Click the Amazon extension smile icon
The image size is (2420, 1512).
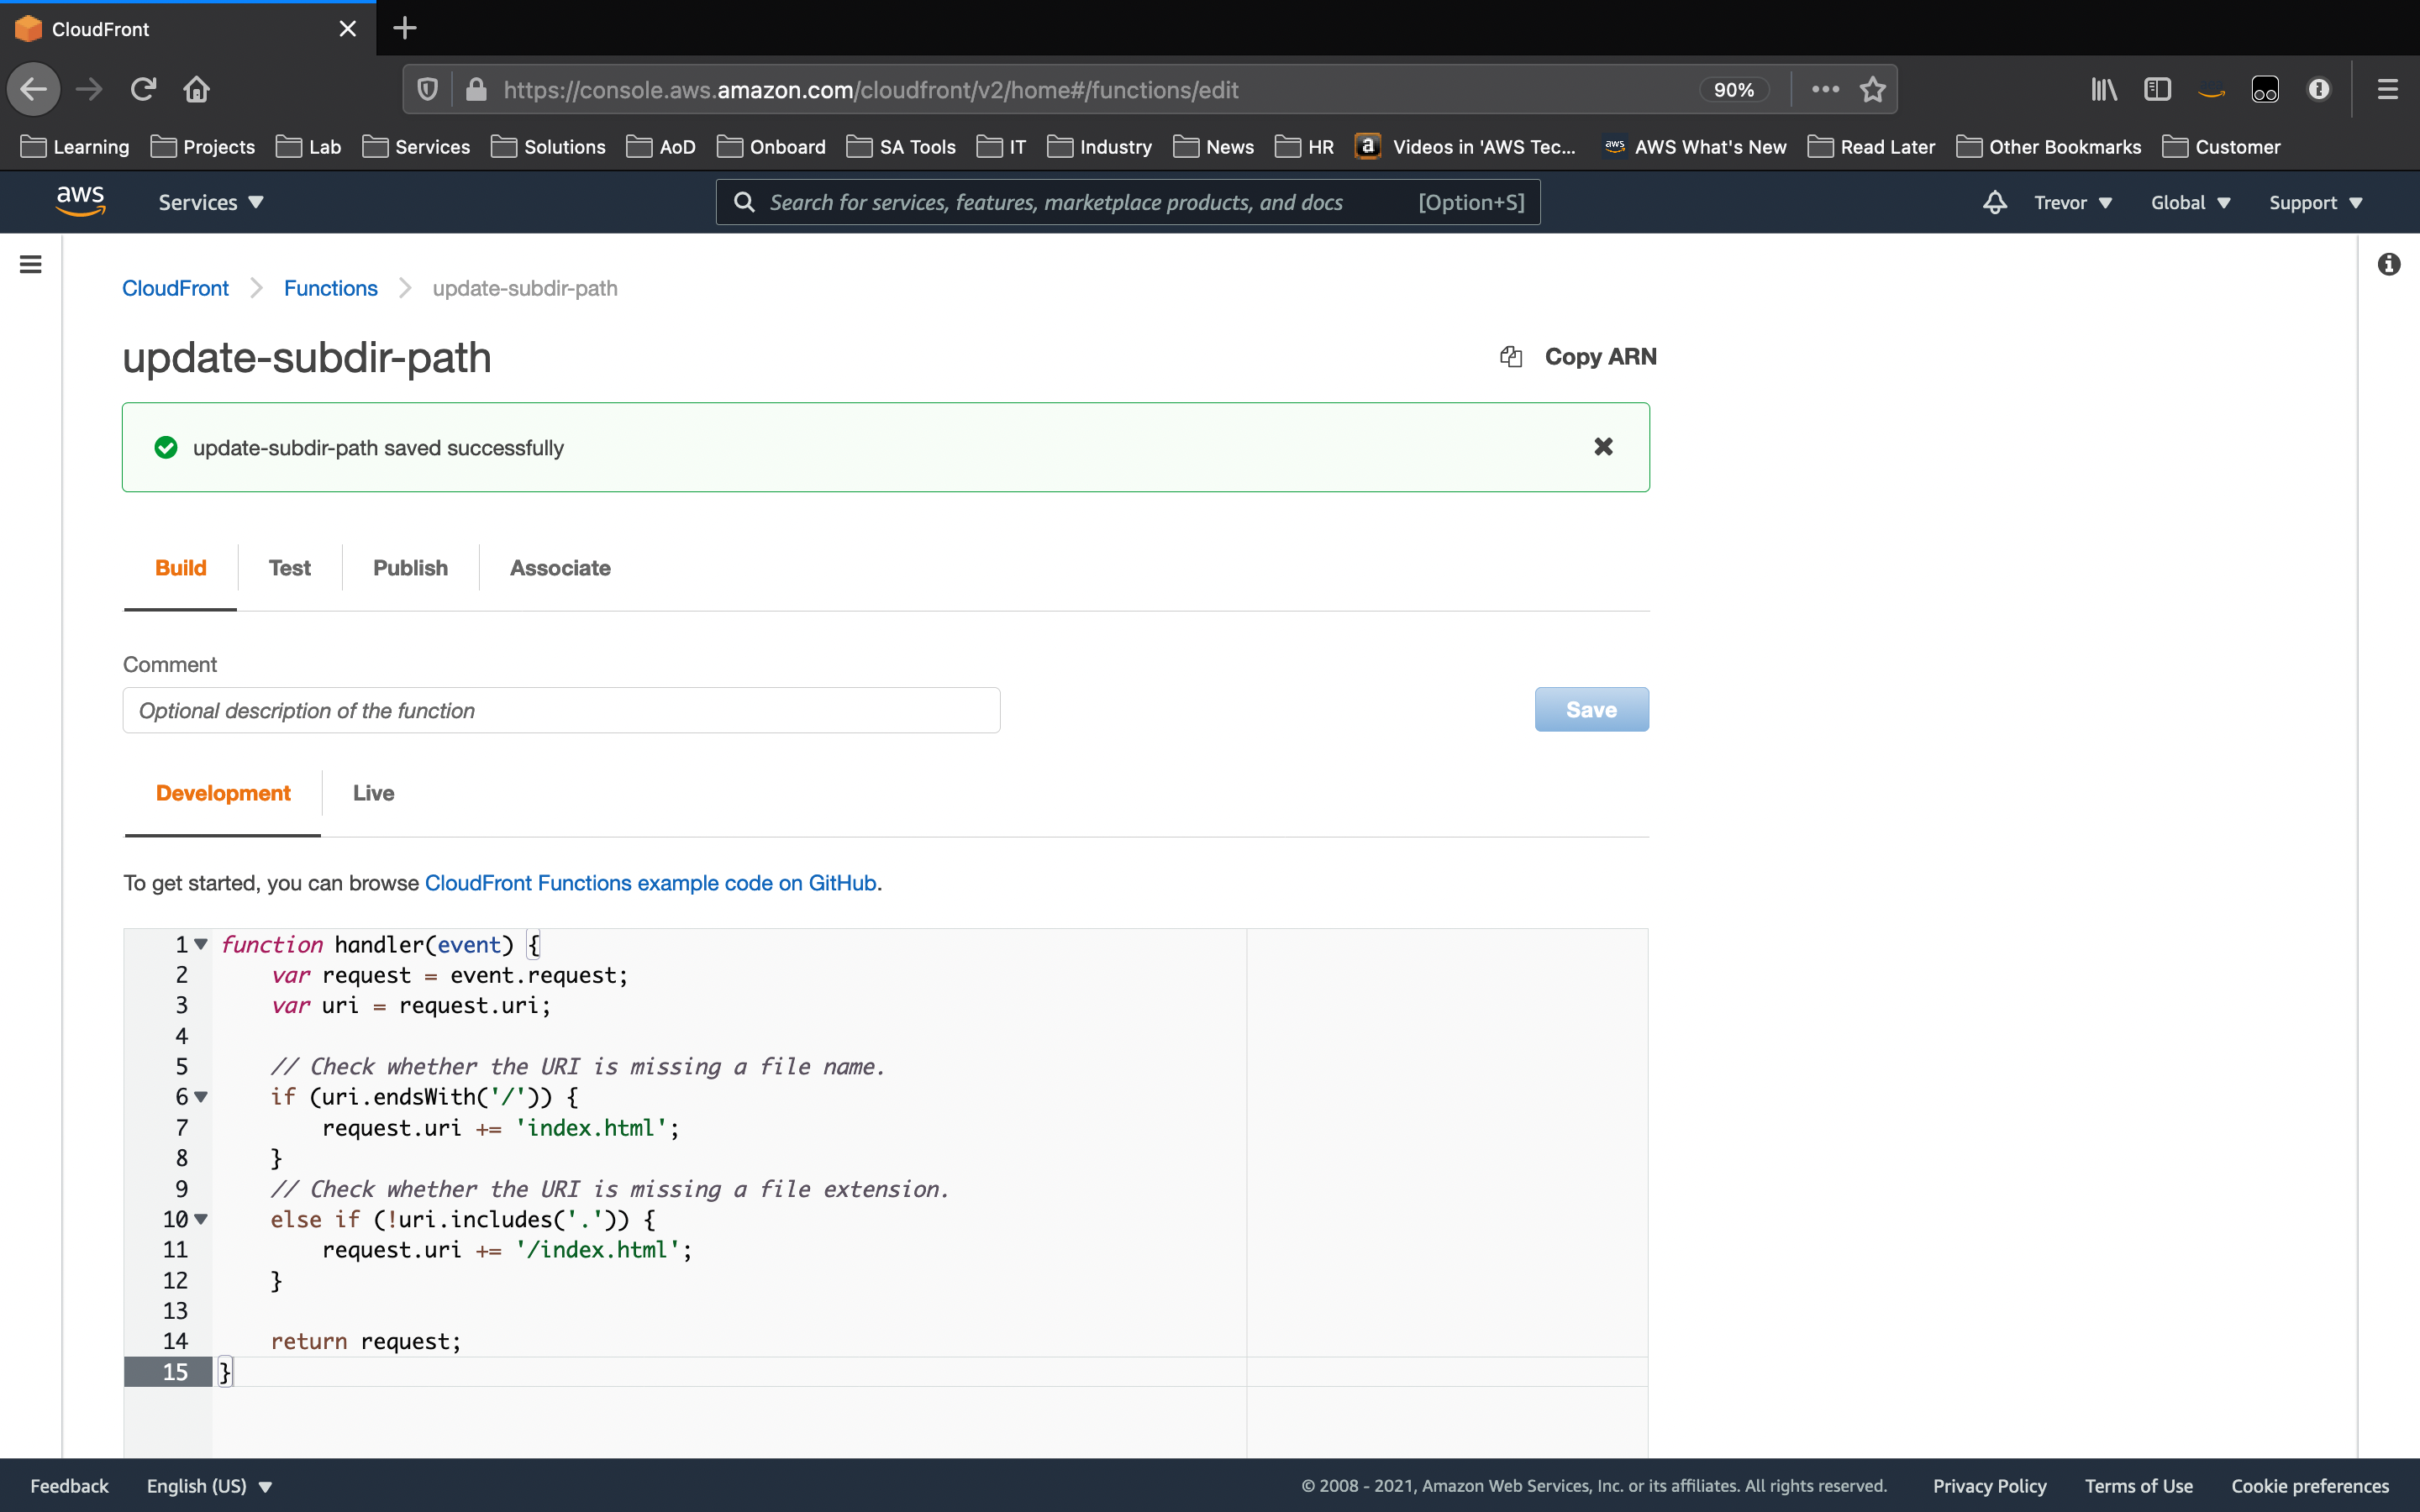coord(2211,91)
